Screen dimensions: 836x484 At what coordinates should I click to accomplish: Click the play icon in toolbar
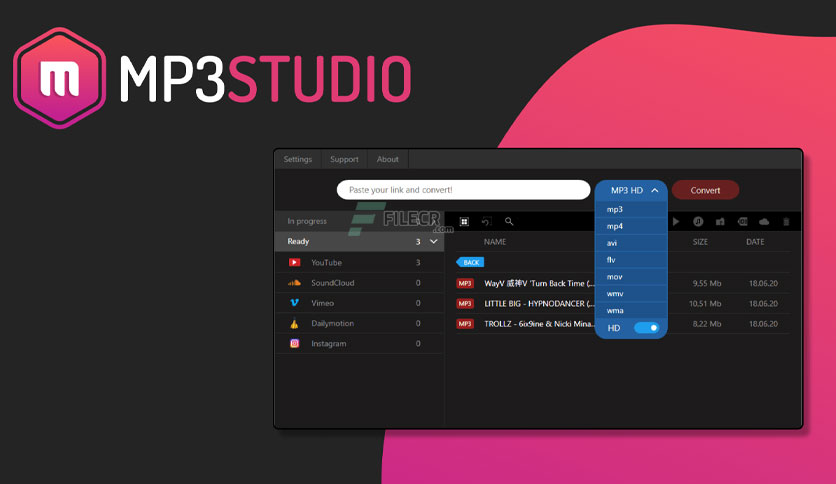pos(677,221)
